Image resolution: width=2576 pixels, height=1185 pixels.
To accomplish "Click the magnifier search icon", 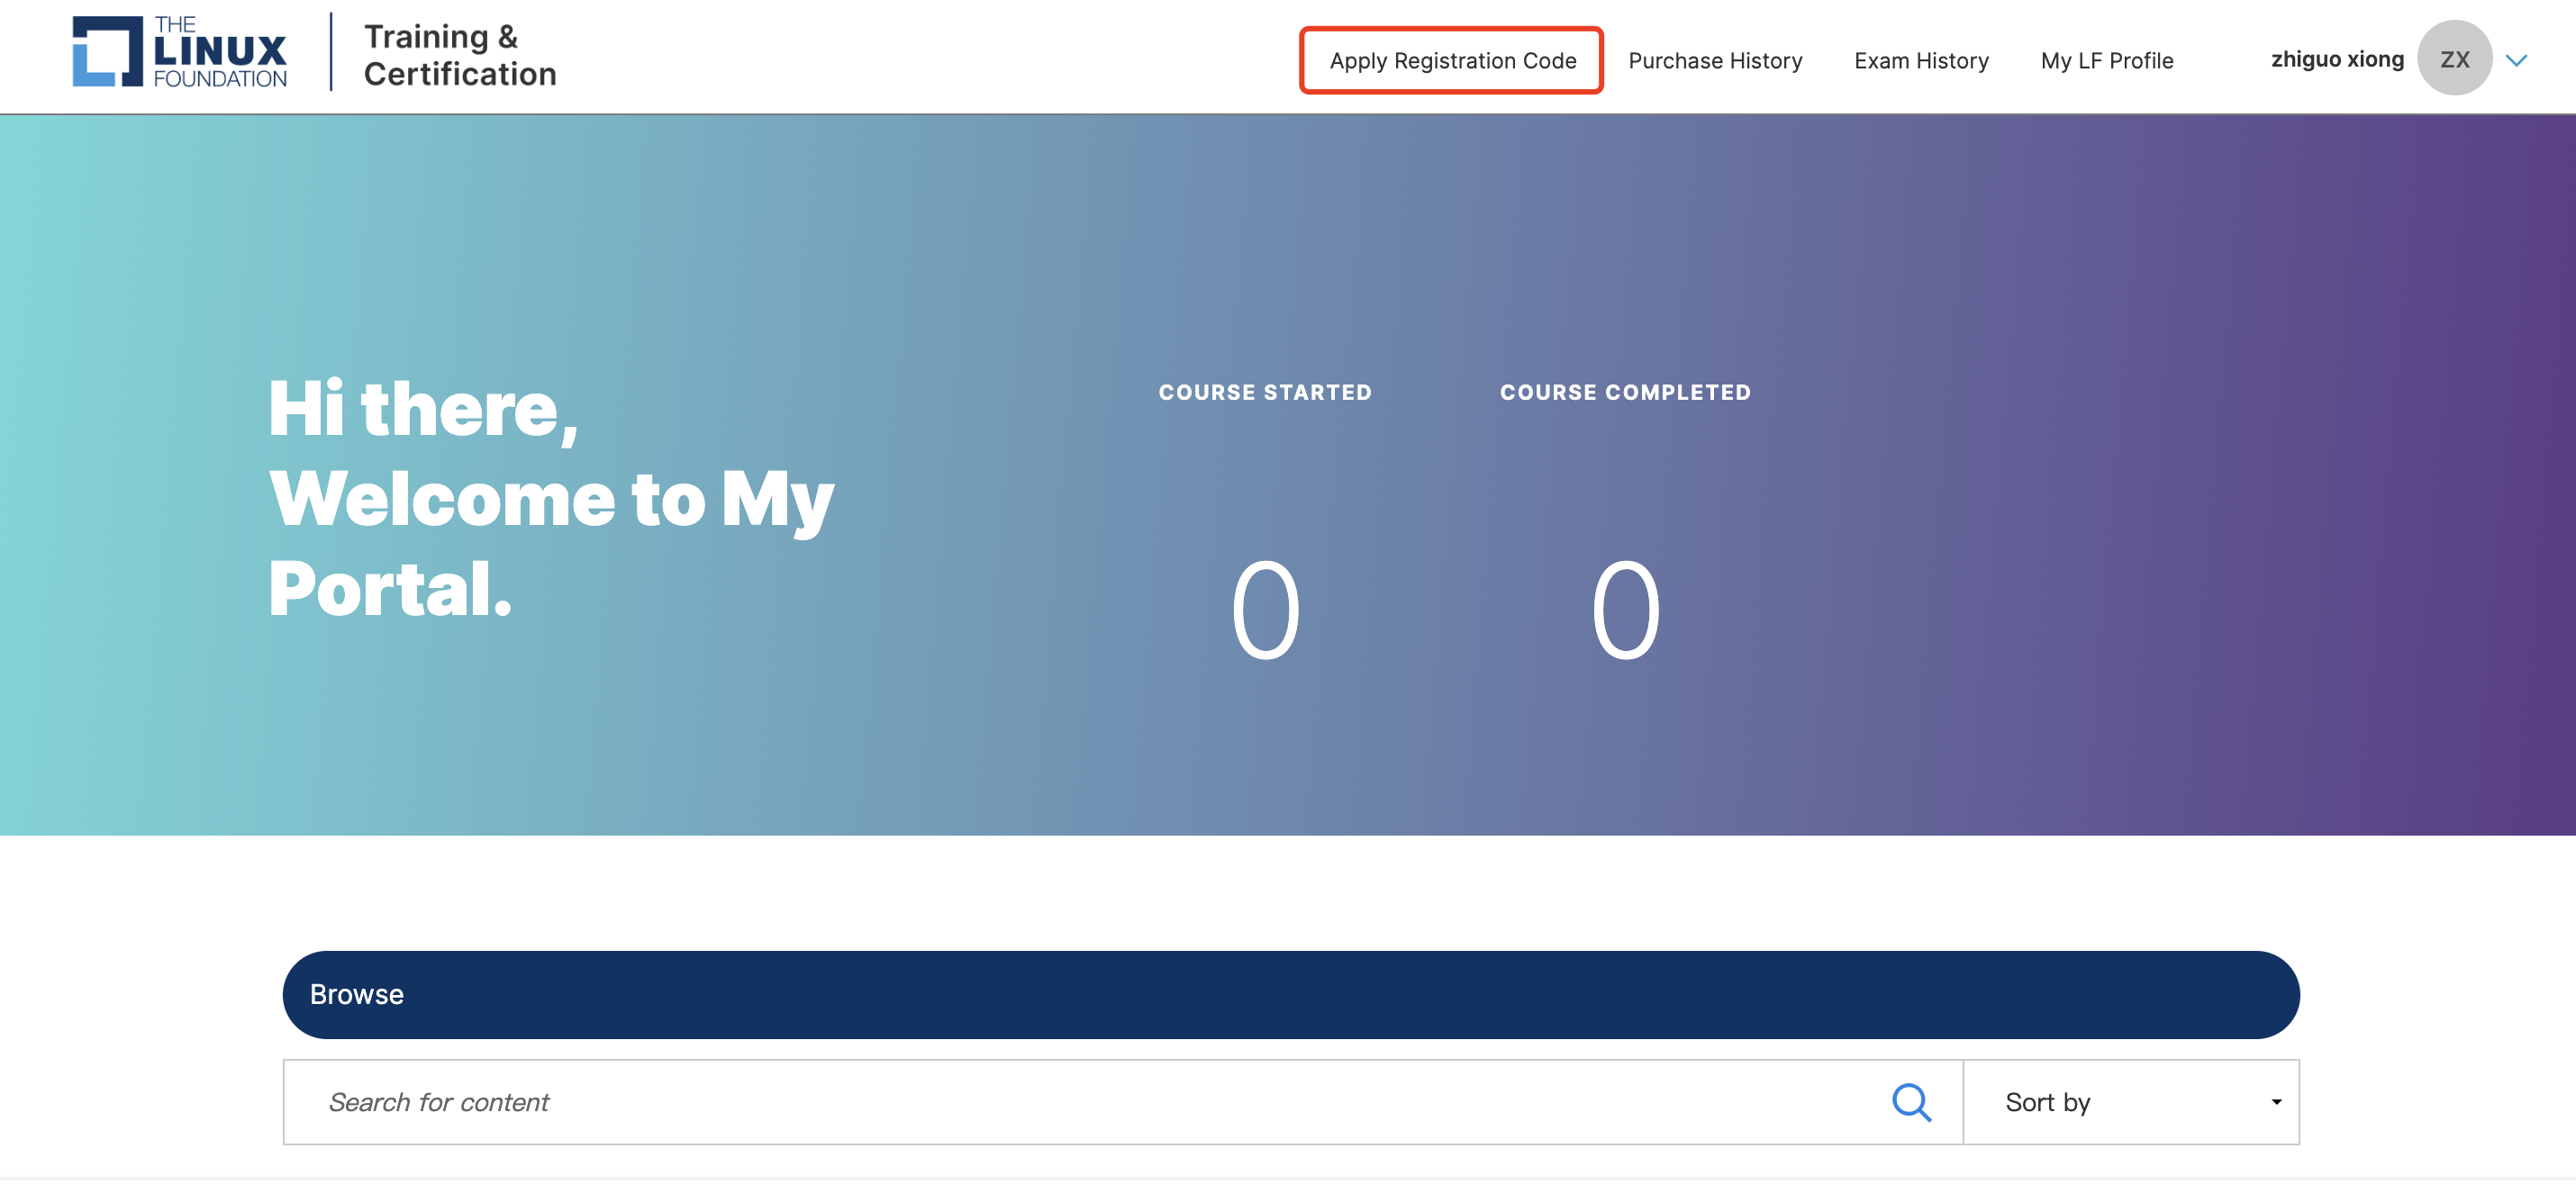I will click(x=1911, y=1102).
